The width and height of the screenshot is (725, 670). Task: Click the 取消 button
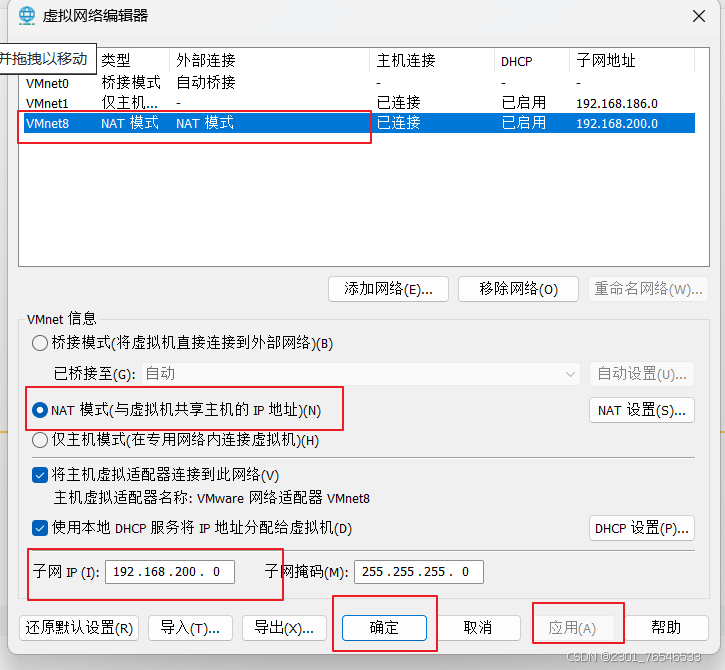[x=478, y=628]
